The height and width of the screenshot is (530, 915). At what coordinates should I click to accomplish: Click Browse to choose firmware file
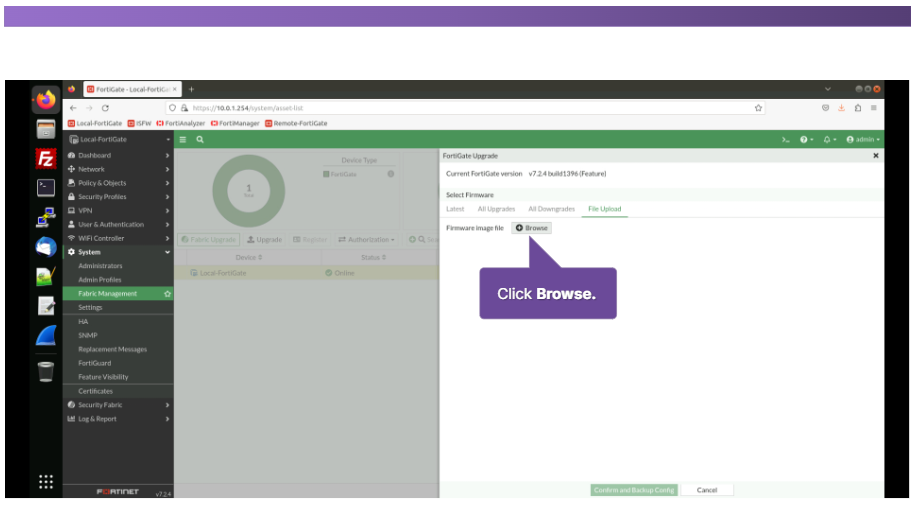point(532,228)
